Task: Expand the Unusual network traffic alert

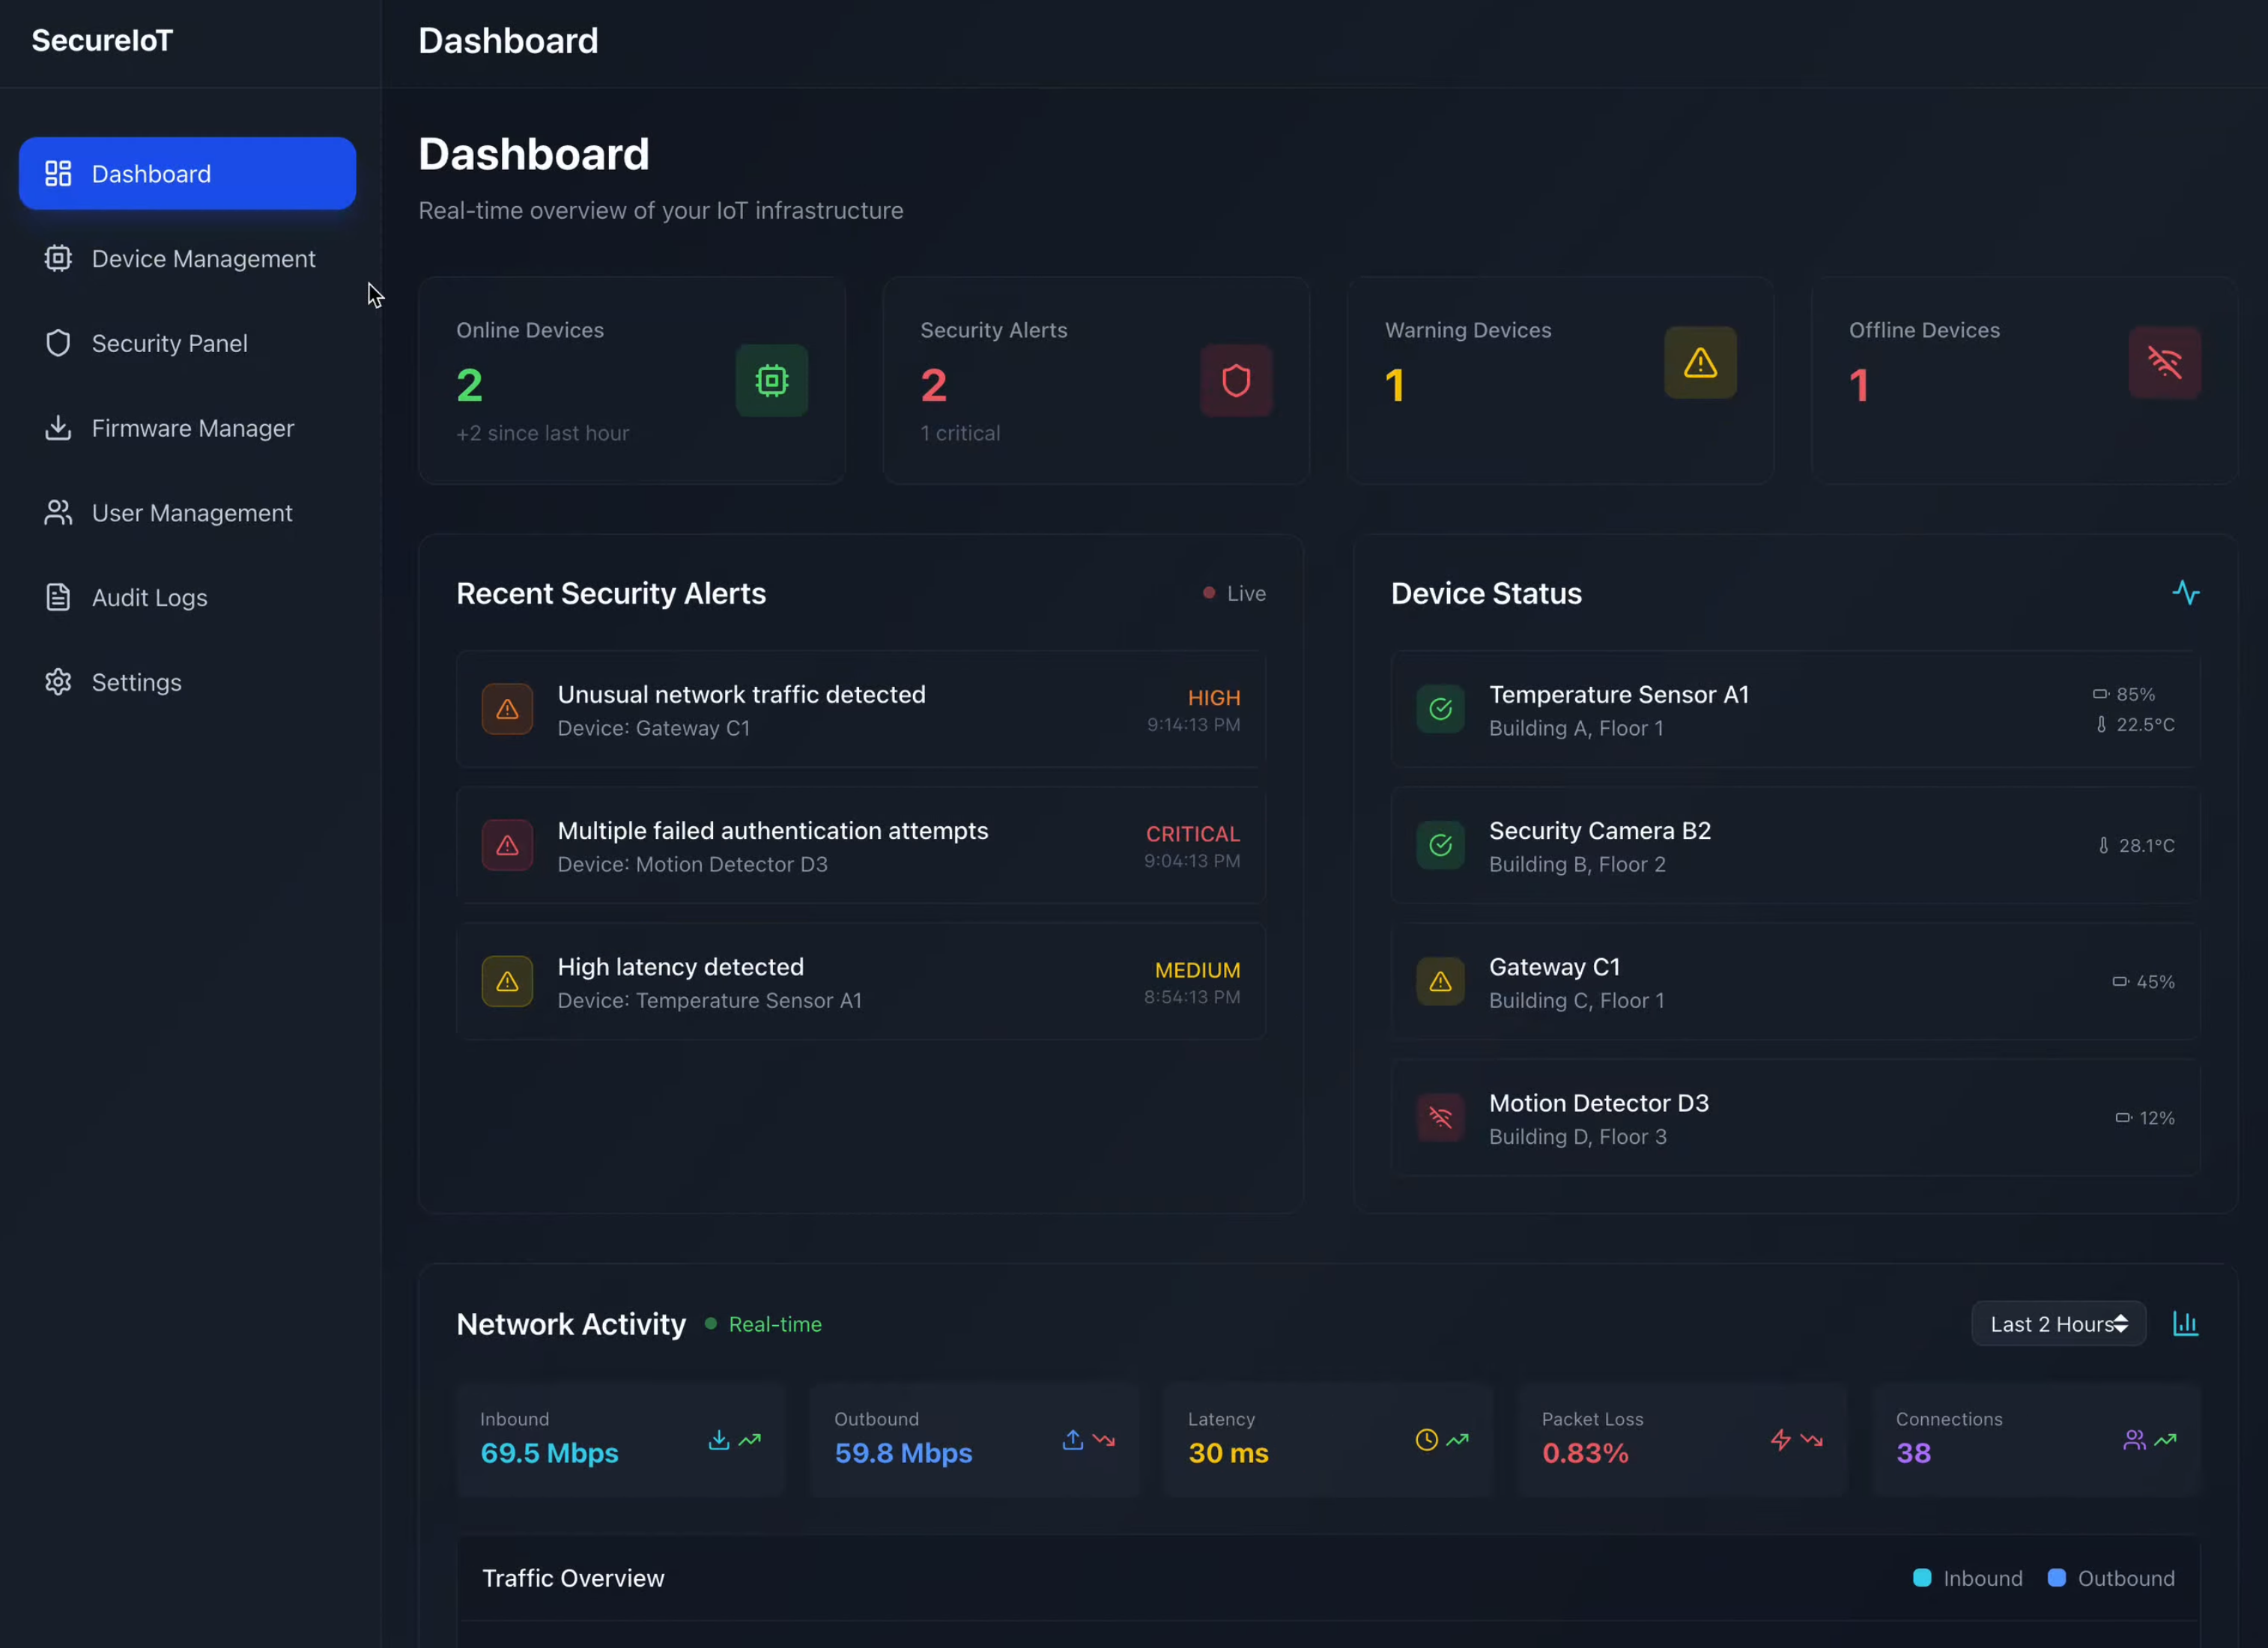Action: 860,709
